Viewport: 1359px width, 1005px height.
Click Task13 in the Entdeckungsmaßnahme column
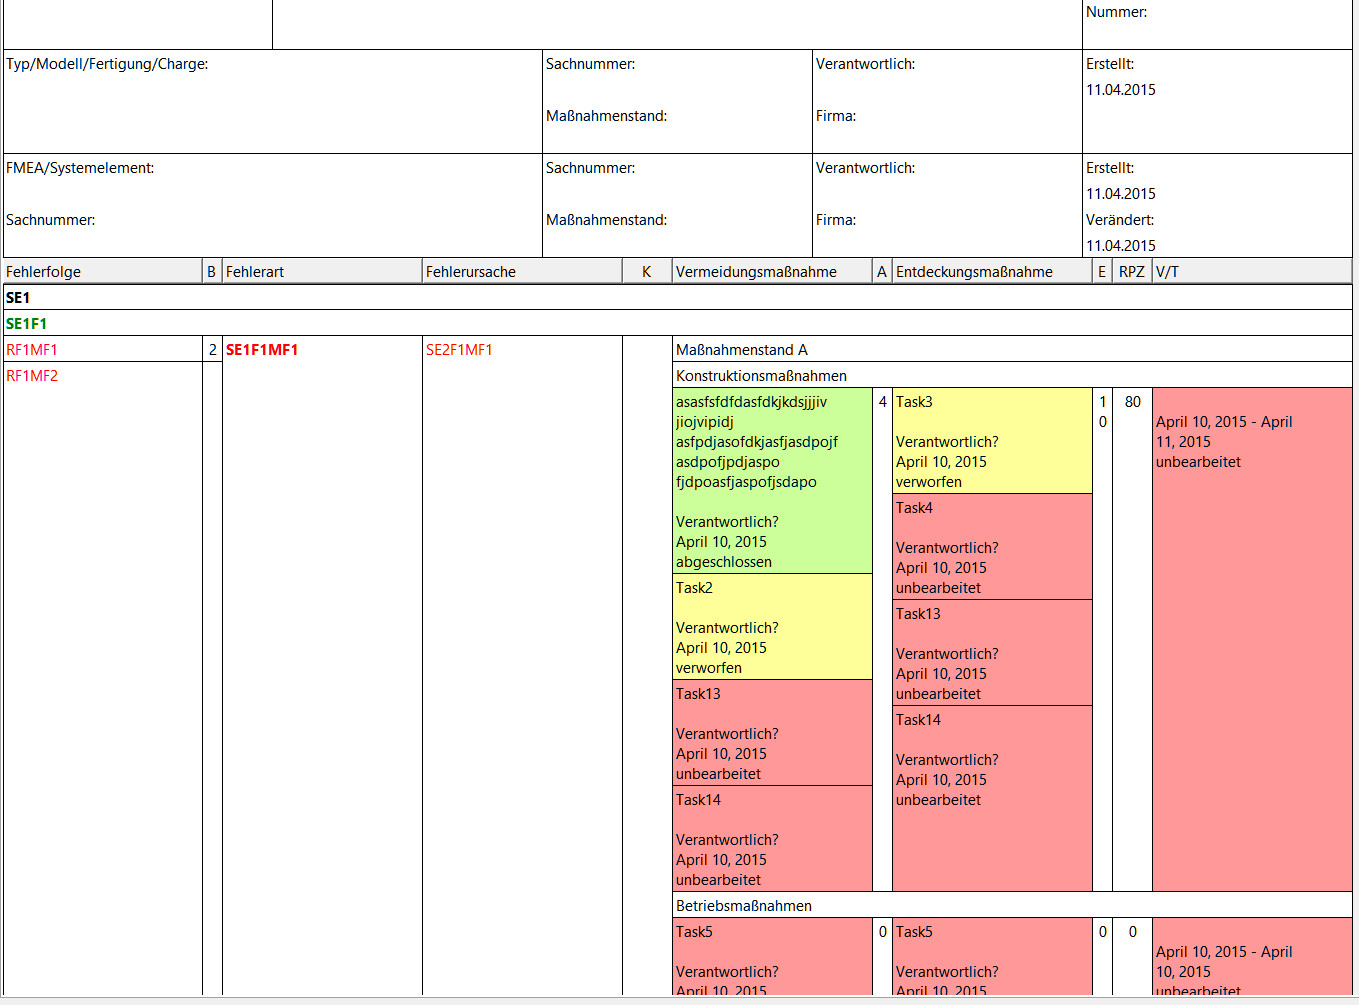click(x=992, y=653)
